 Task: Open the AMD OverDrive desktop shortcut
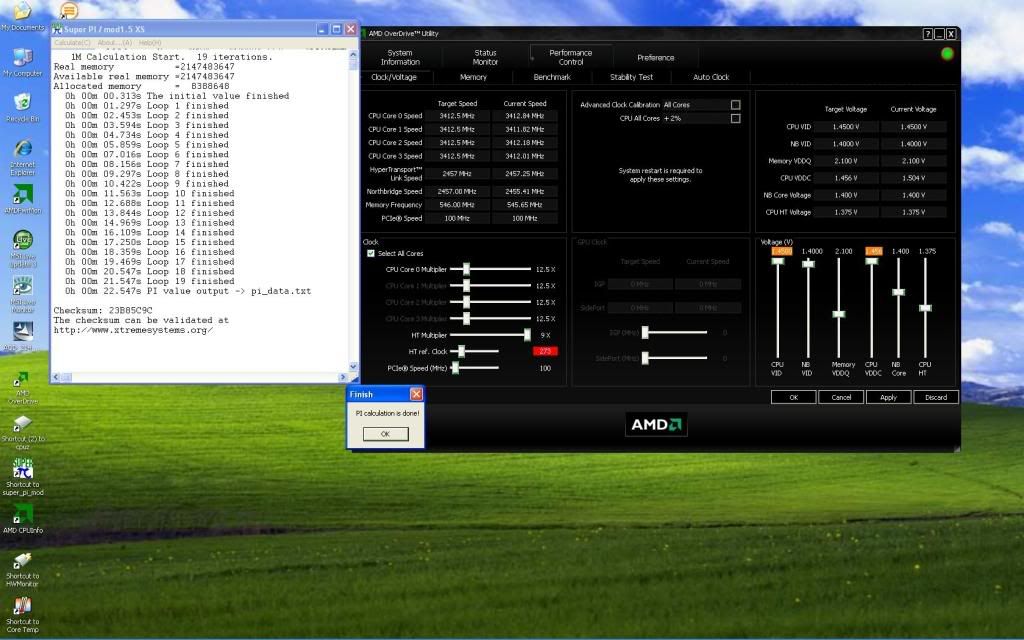pyautogui.click(x=22, y=389)
